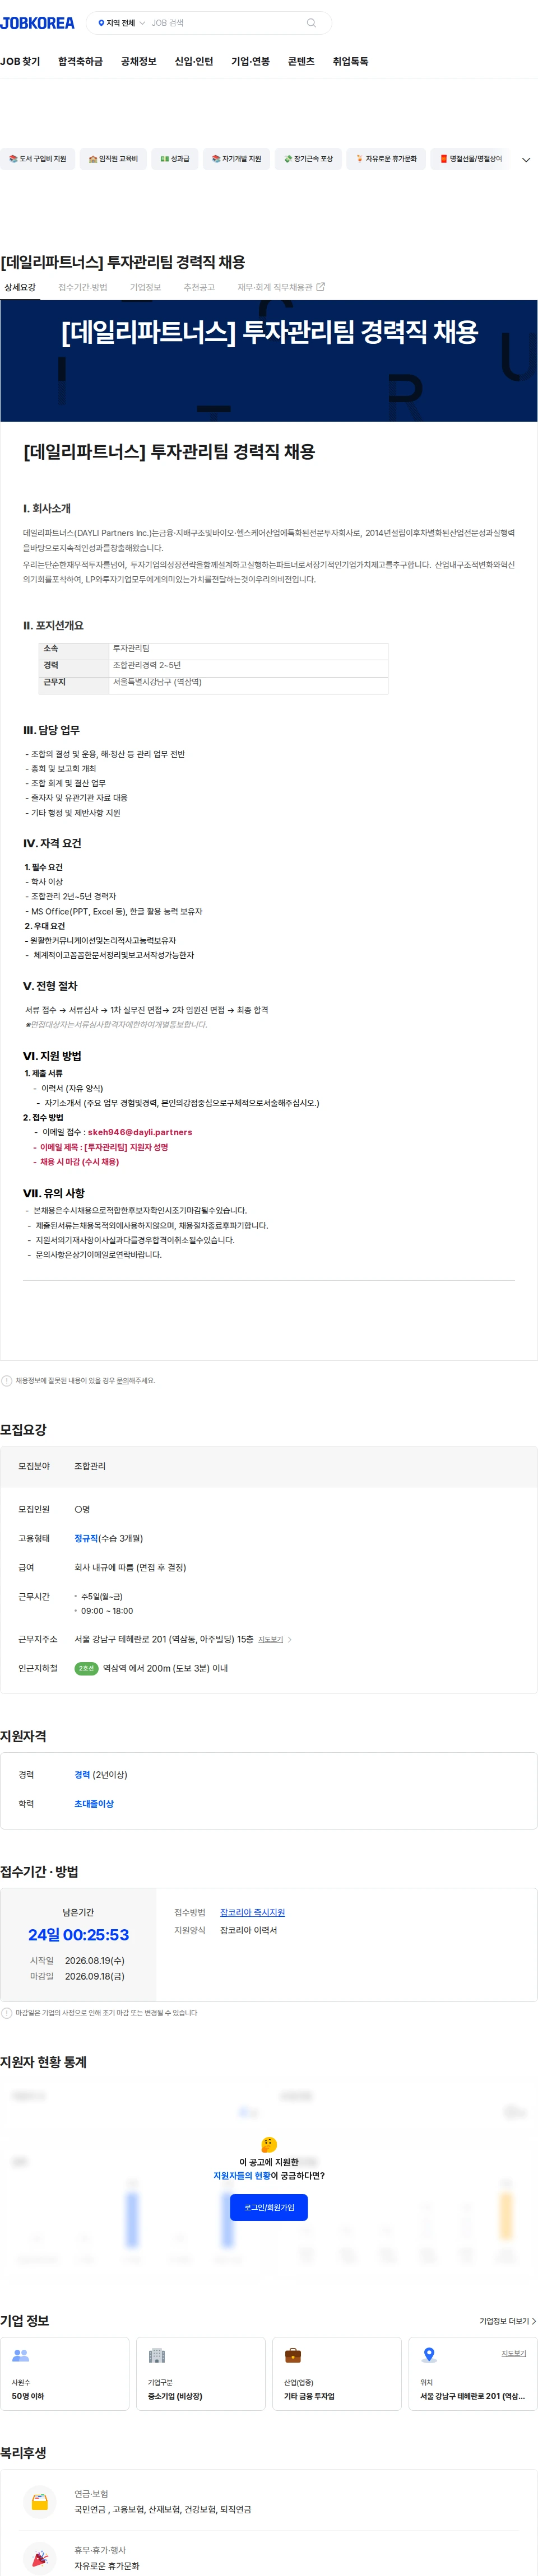
Task: Switch to the 기업정보 tab
Action: [145, 288]
